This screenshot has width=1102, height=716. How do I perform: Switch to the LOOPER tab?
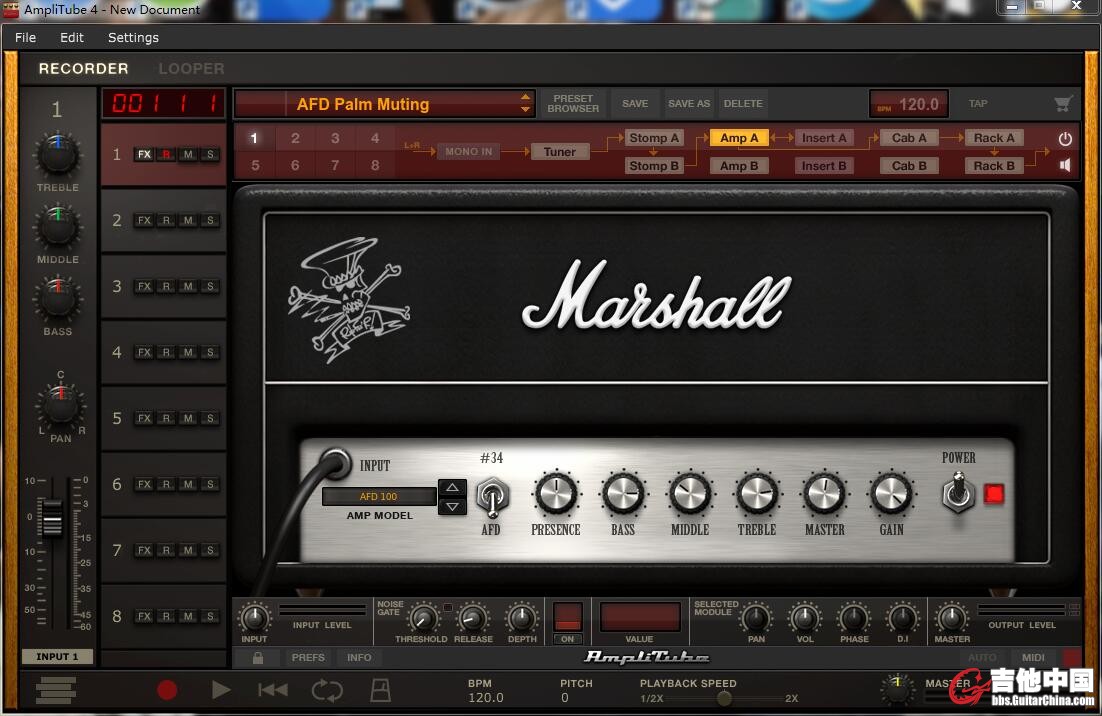coord(191,69)
